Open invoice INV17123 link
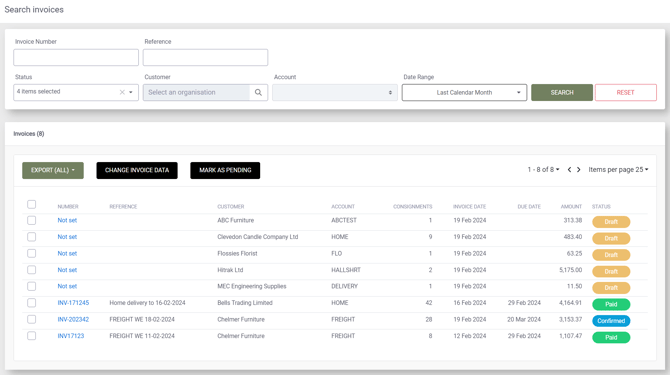670x375 pixels. click(71, 336)
